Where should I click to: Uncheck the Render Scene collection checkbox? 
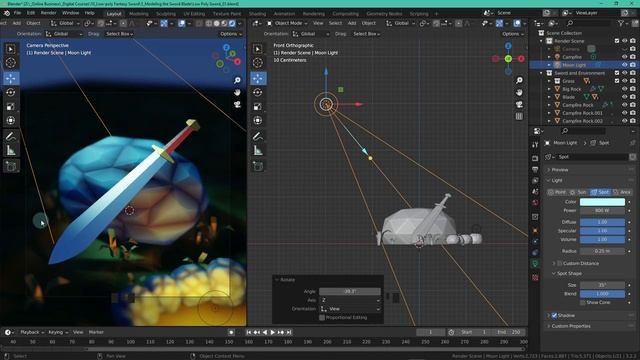[617, 41]
